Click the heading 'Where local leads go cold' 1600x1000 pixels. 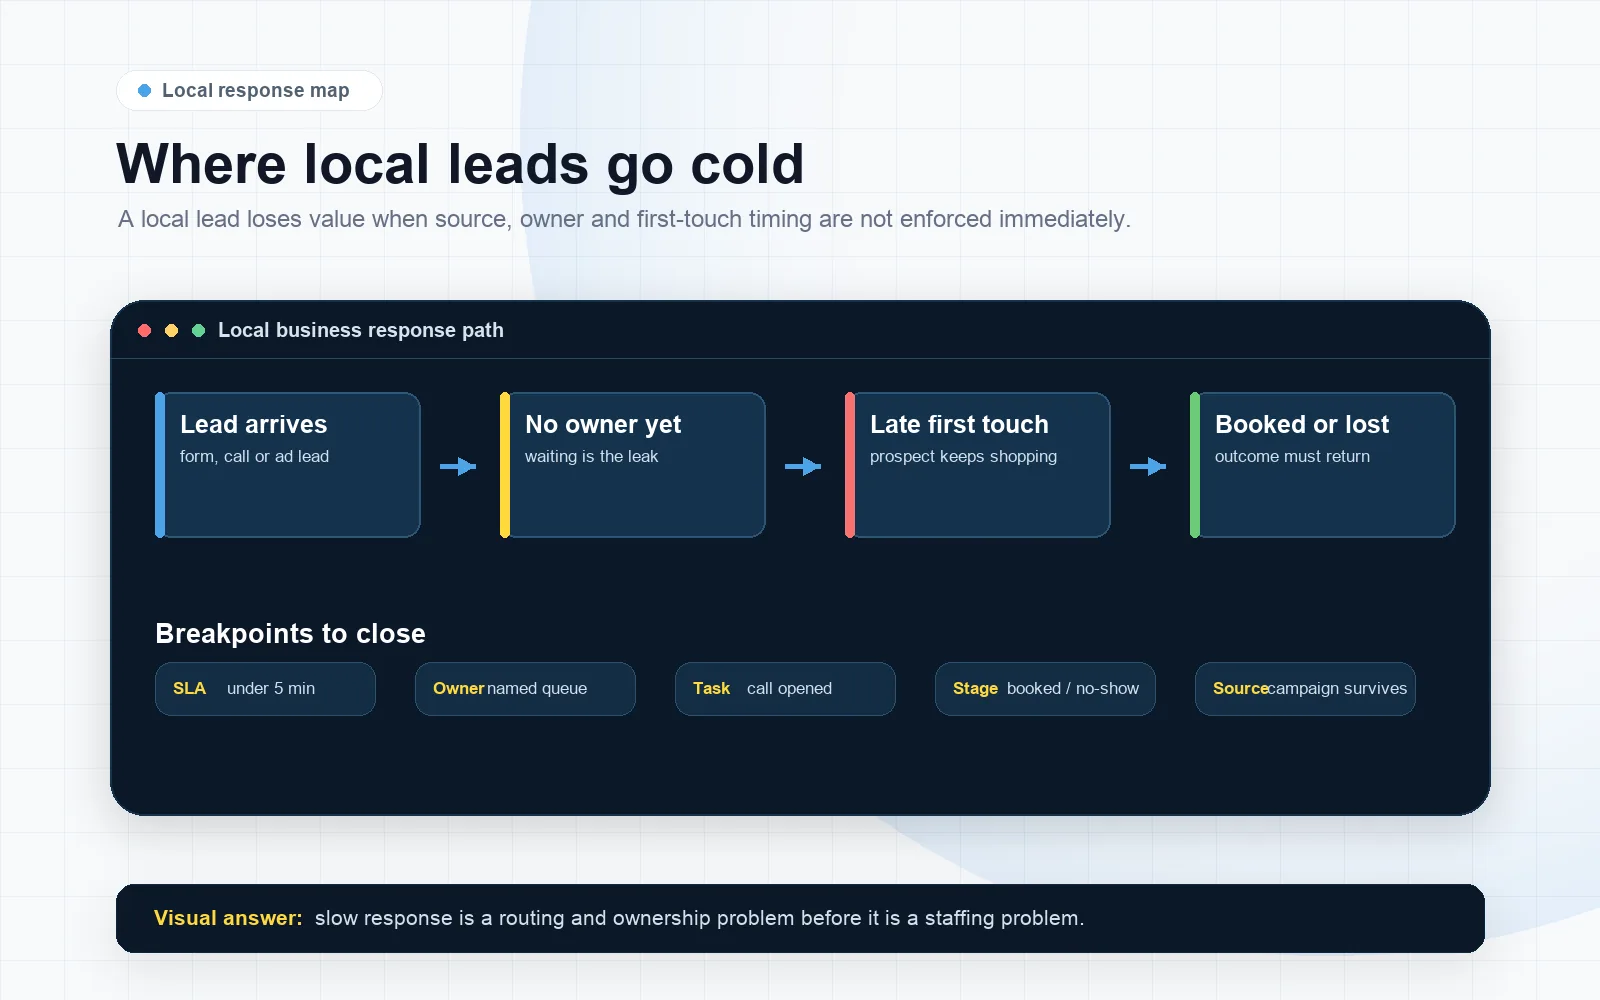(x=460, y=164)
